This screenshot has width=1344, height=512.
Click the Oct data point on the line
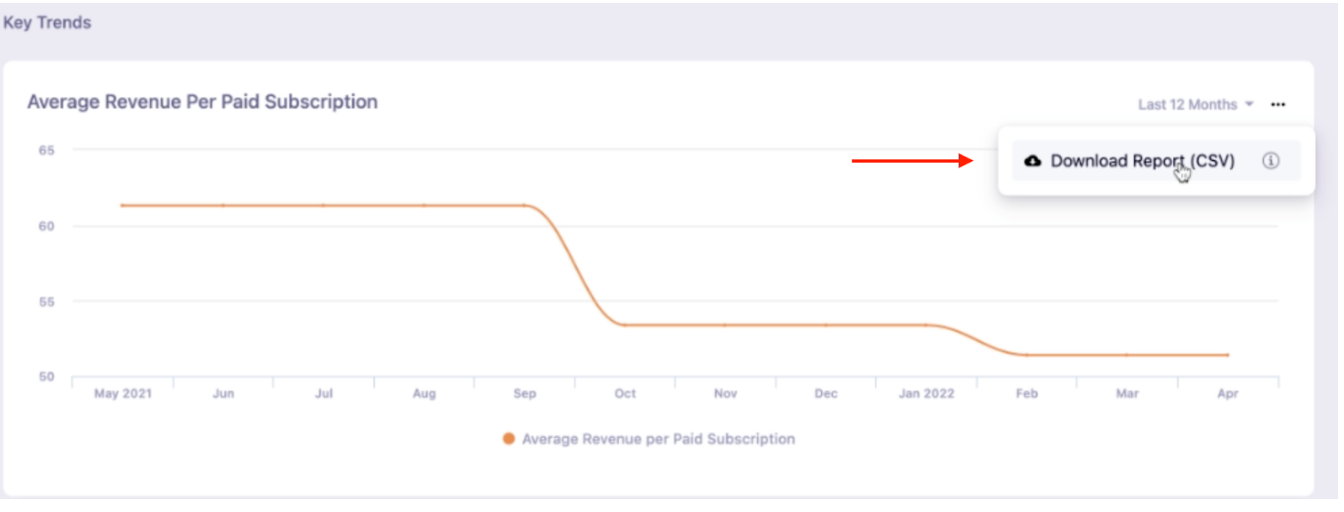pos(625,325)
